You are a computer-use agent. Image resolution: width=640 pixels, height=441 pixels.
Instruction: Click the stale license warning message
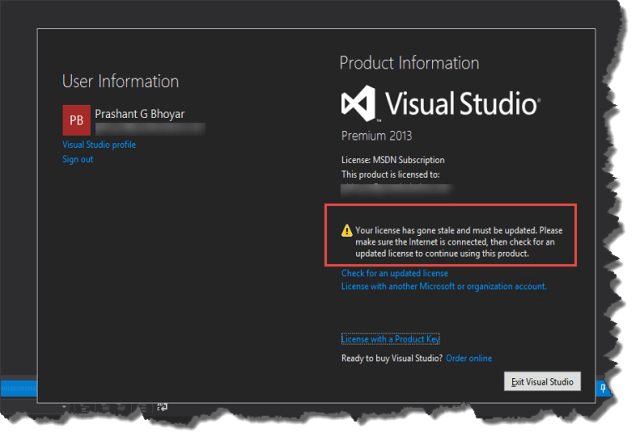coord(460,242)
